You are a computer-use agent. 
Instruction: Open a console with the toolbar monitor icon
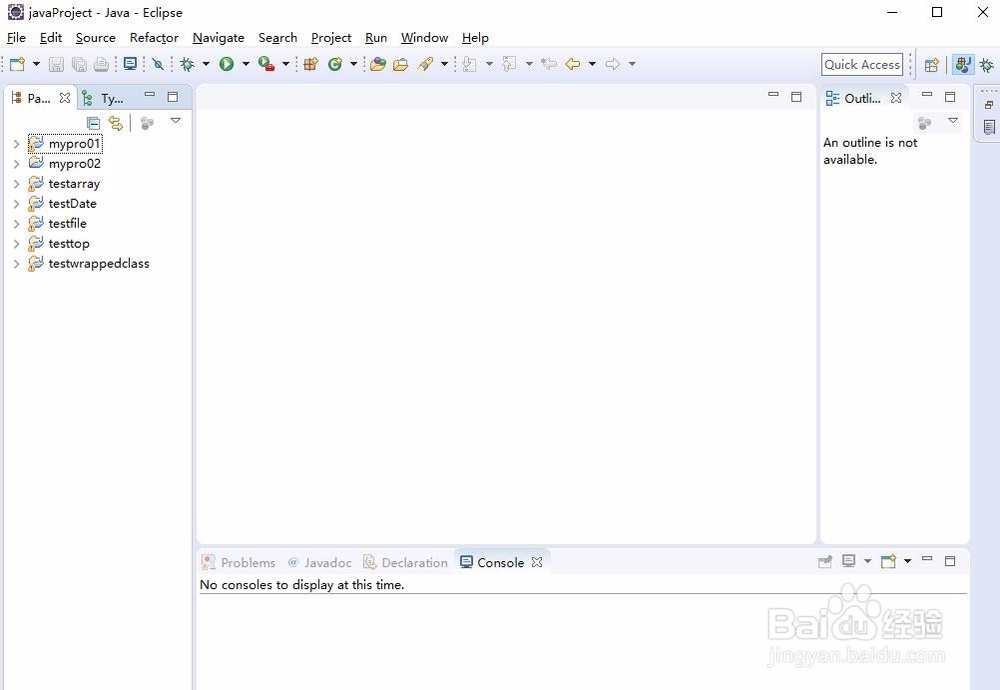pyautogui.click(x=130, y=64)
